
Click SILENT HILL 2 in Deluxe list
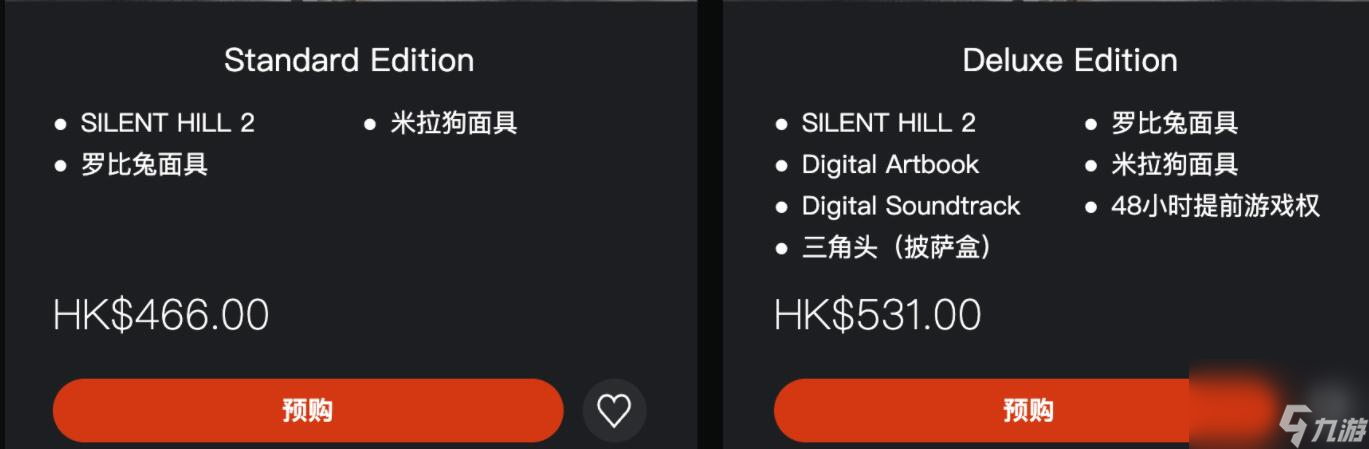point(889,123)
